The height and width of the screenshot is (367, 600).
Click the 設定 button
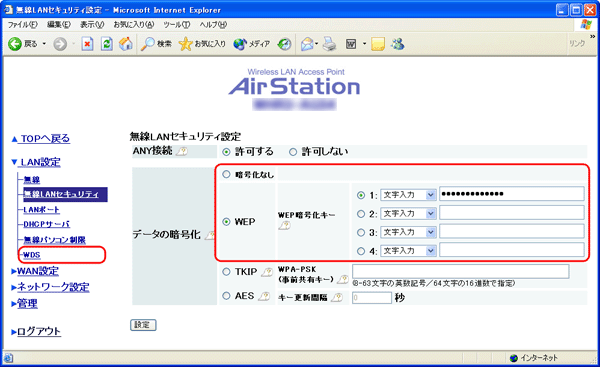143,325
